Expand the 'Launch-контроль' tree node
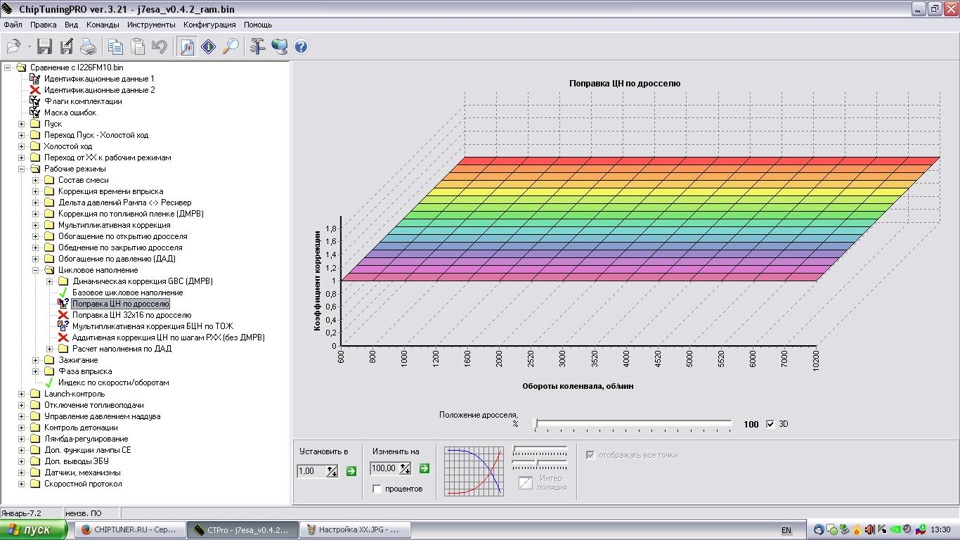 coord(22,394)
